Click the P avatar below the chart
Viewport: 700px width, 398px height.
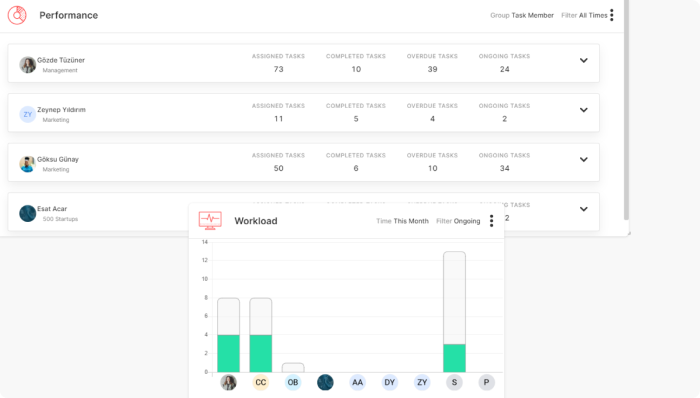point(486,382)
